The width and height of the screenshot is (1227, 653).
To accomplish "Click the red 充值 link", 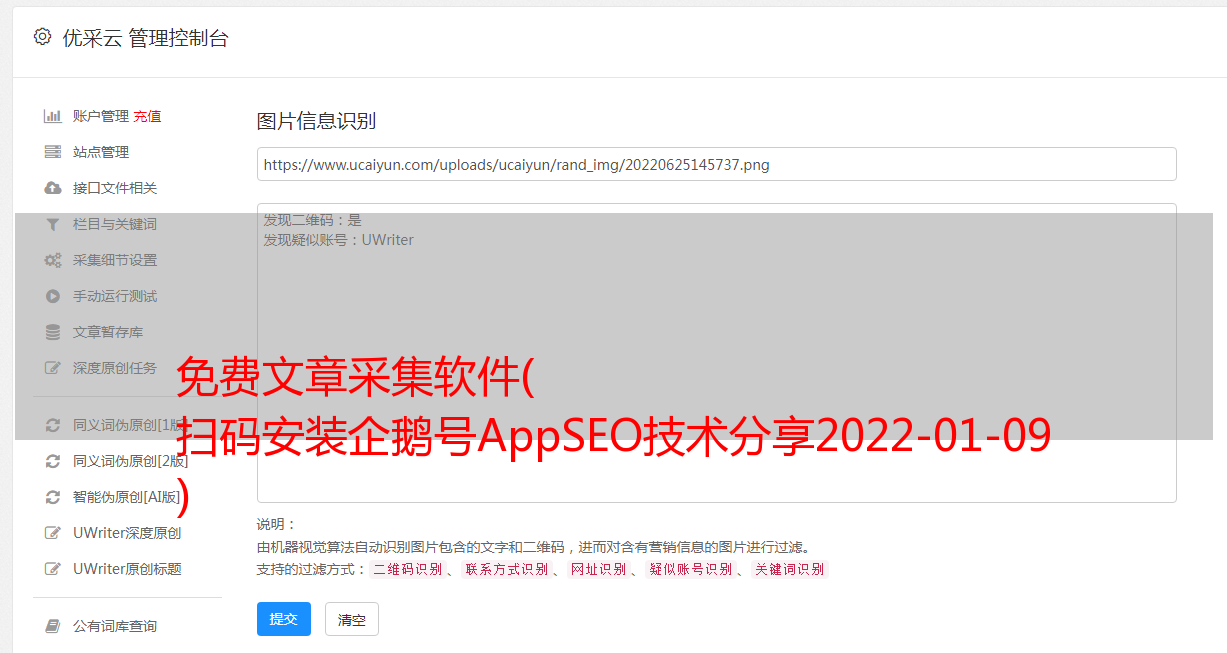I will (x=147, y=116).
